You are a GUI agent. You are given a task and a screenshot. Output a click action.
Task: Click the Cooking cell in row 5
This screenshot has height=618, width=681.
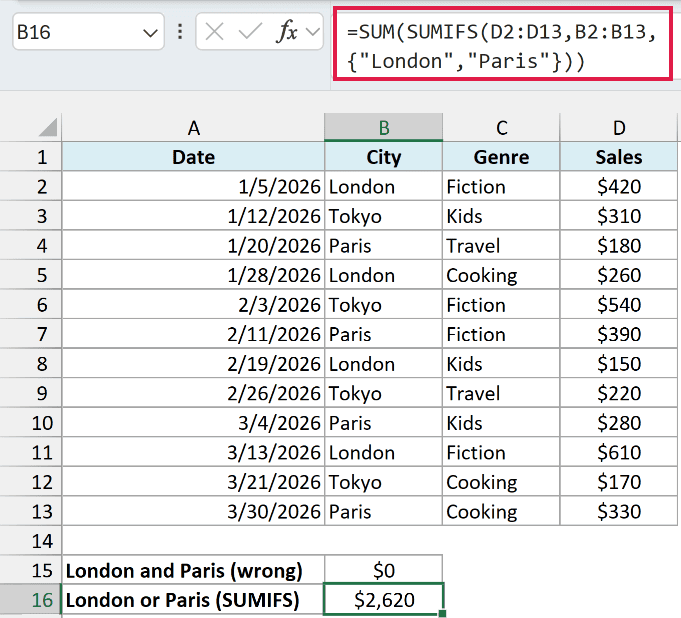tap(501, 275)
